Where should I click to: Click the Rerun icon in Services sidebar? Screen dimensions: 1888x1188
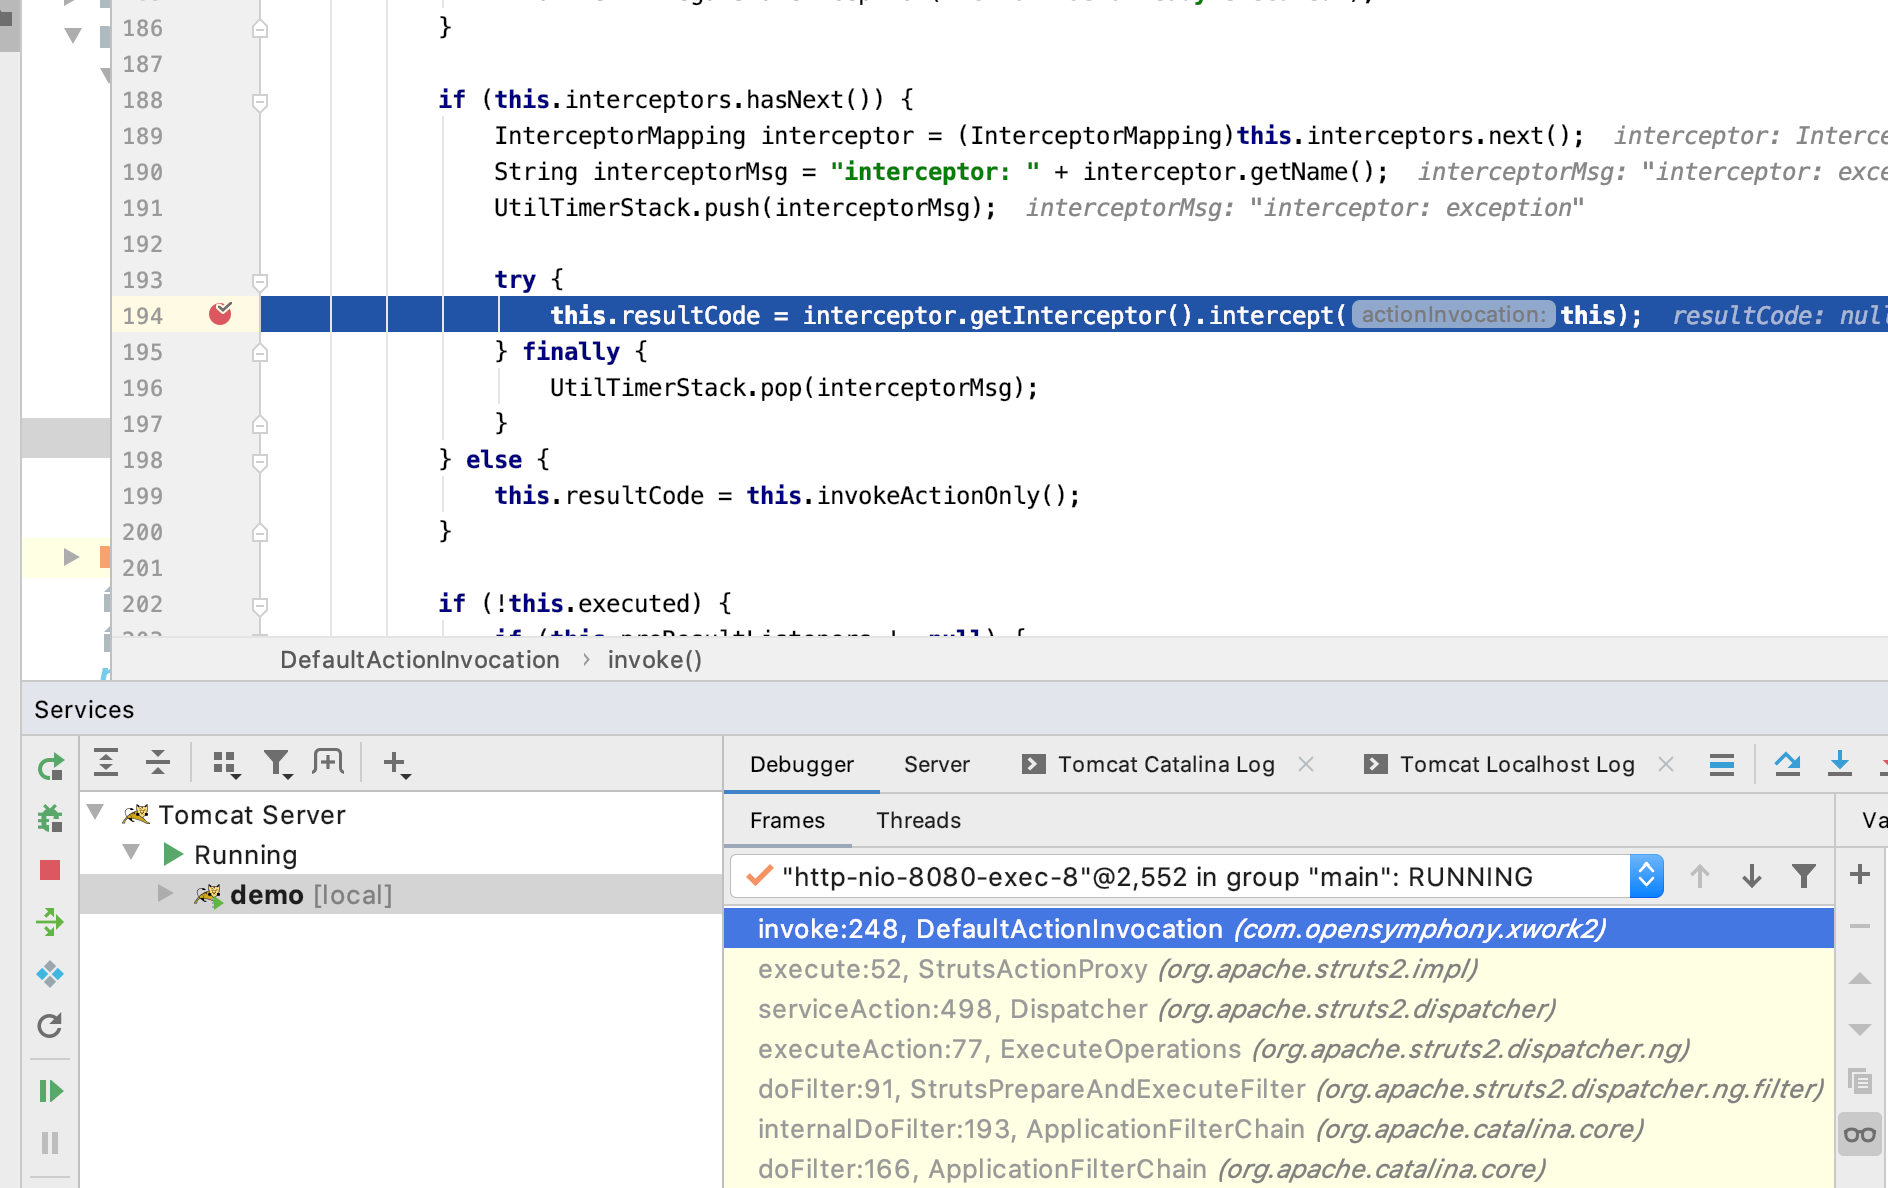50,767
